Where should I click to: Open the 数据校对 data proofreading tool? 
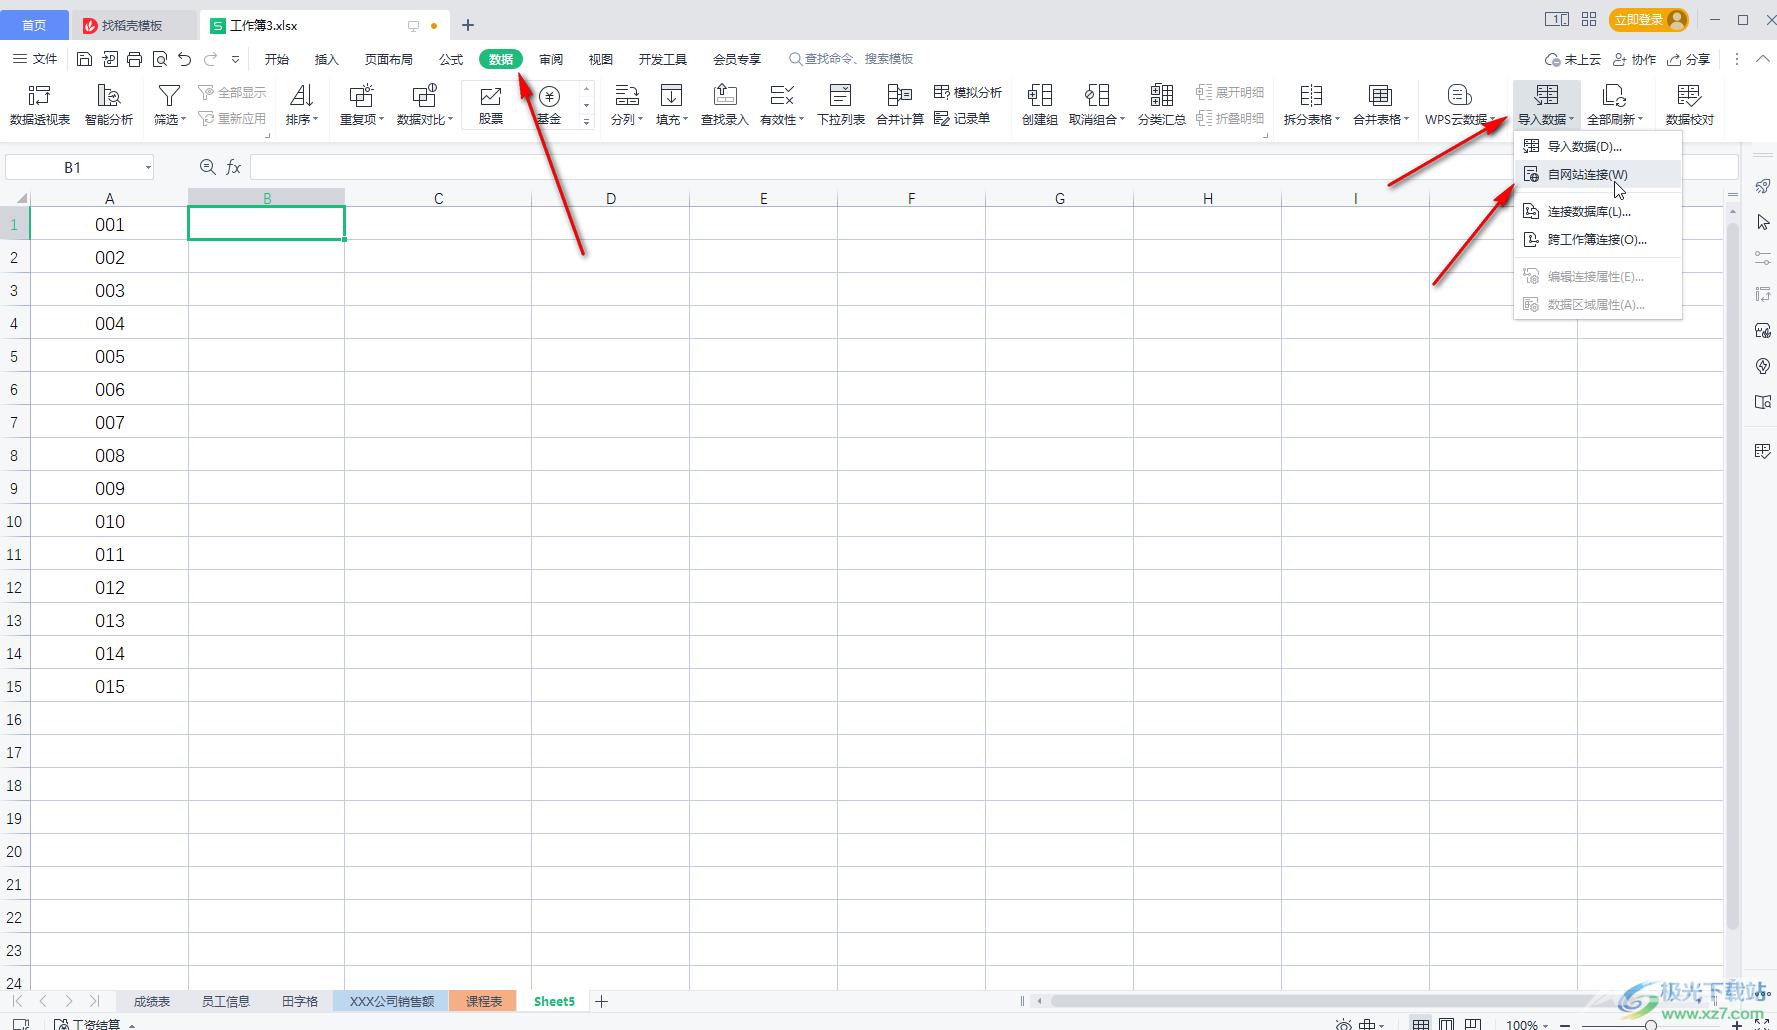coord(1690,104)
